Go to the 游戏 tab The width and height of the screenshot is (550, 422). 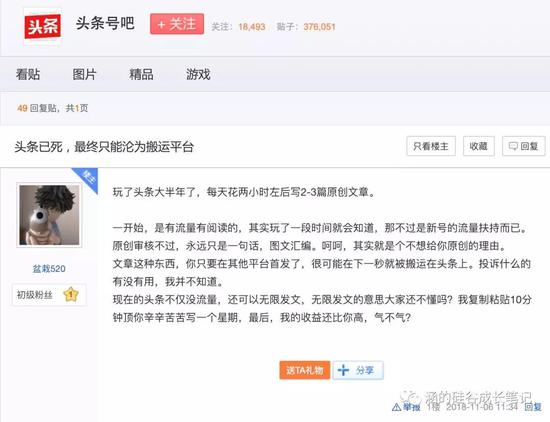coord(198,74)
